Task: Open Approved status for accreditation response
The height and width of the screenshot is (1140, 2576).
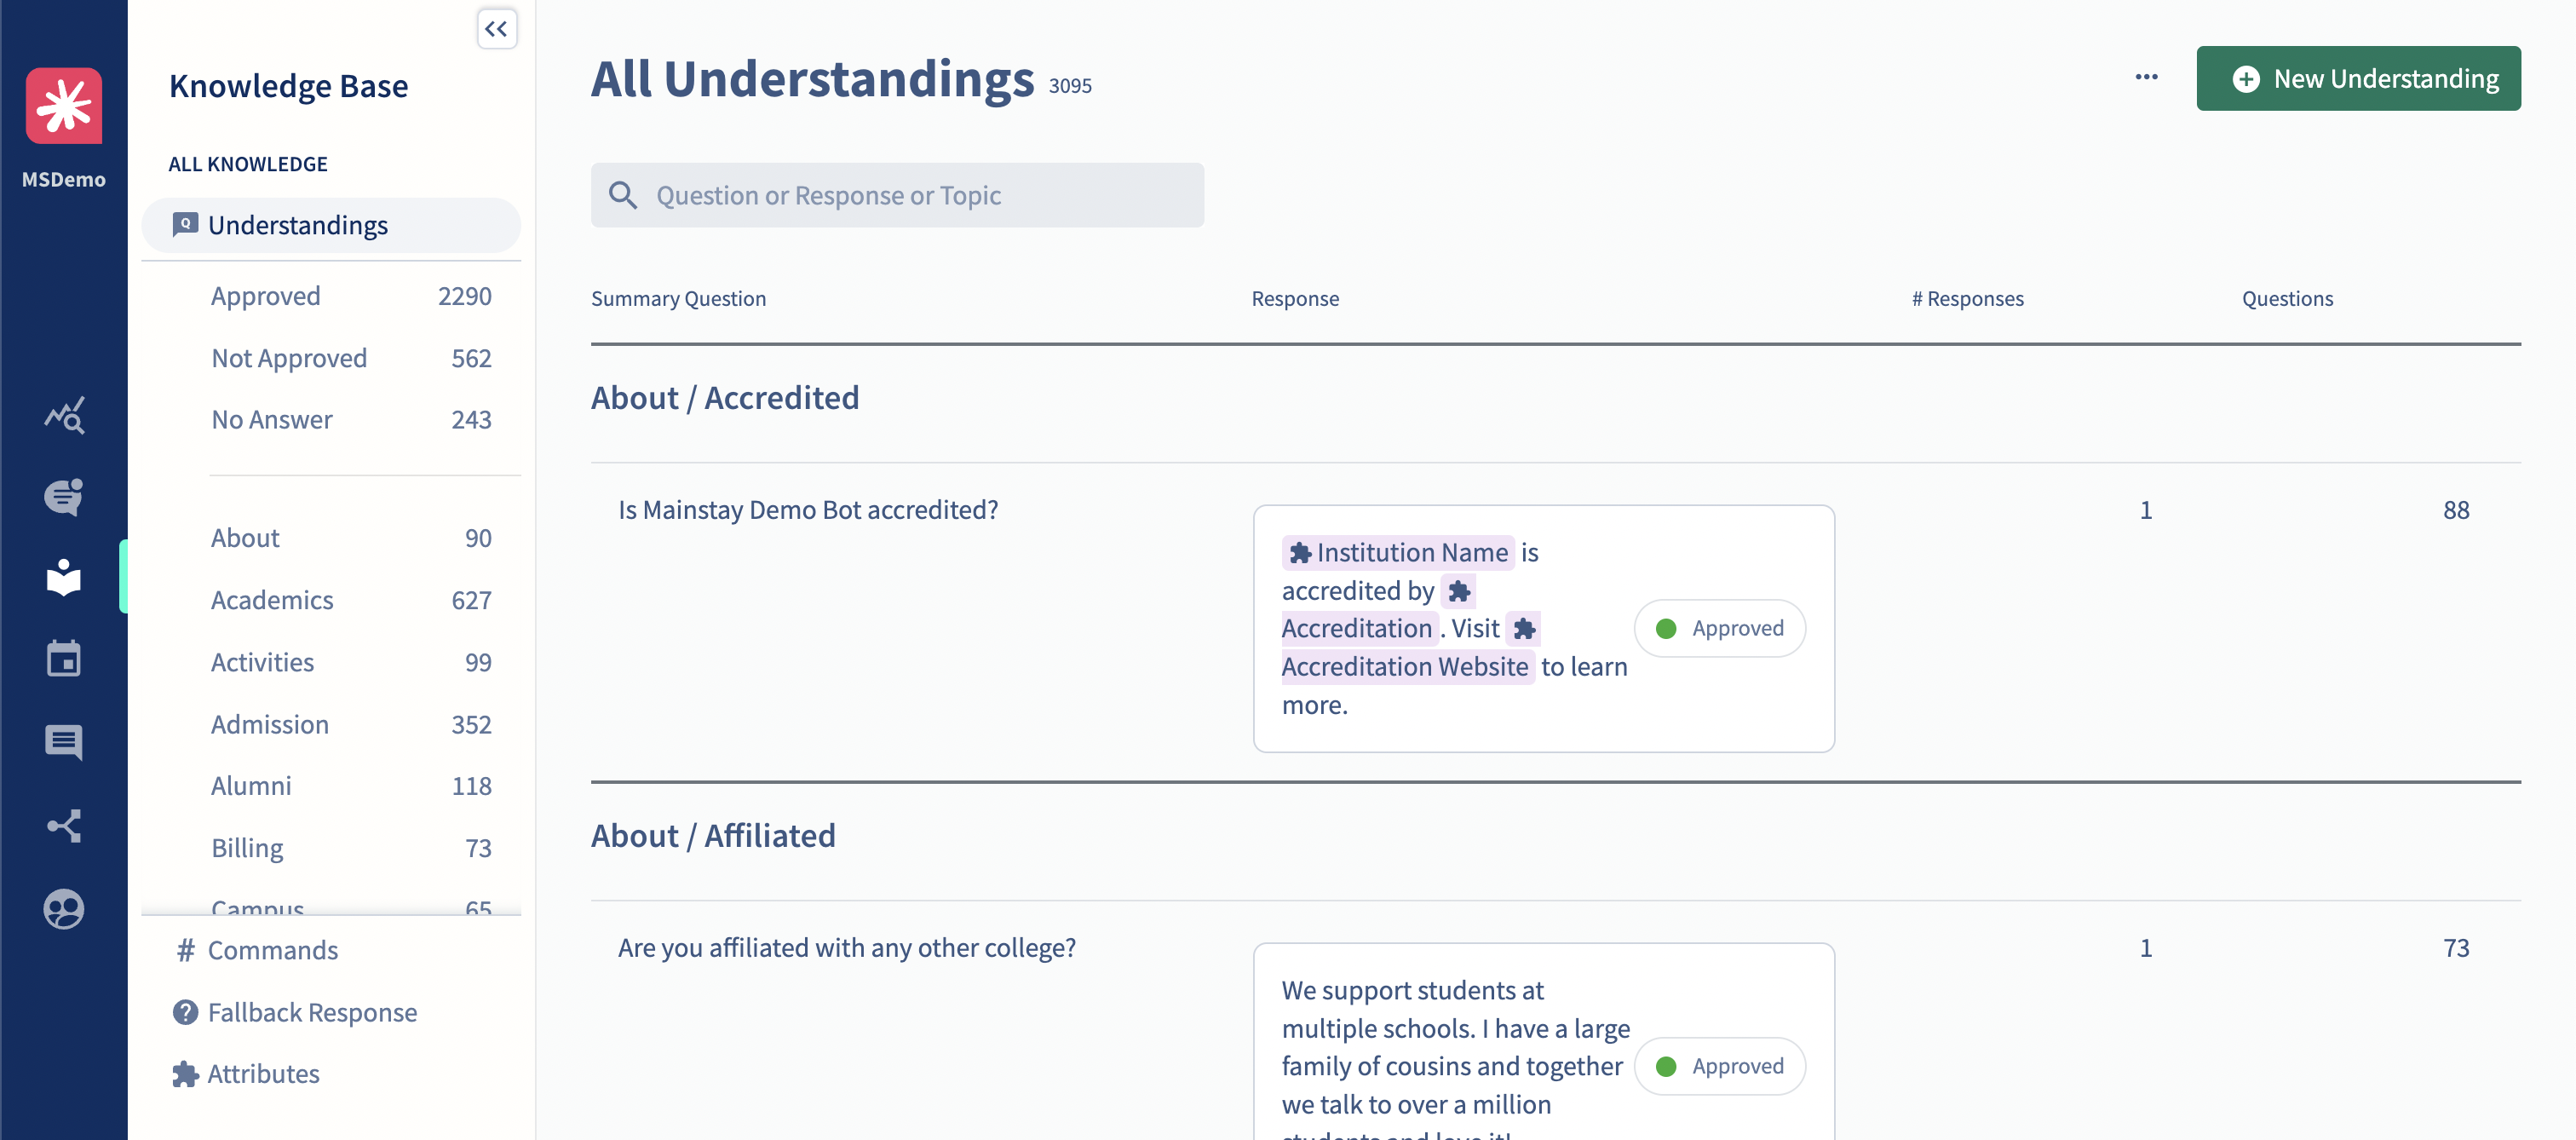Action: pos(1719,628)
